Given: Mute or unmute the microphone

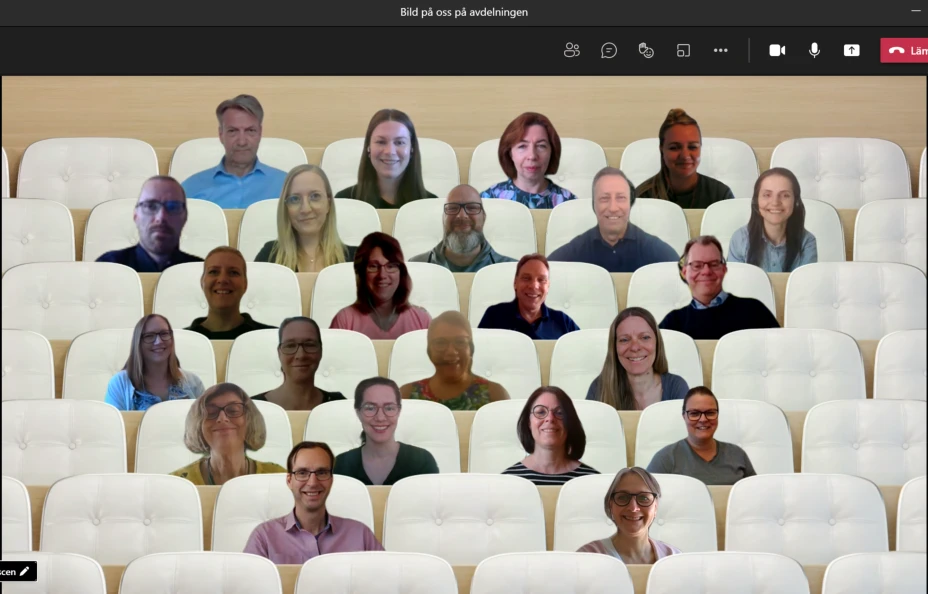Looking at the screenshot, I should pos(814,50).
